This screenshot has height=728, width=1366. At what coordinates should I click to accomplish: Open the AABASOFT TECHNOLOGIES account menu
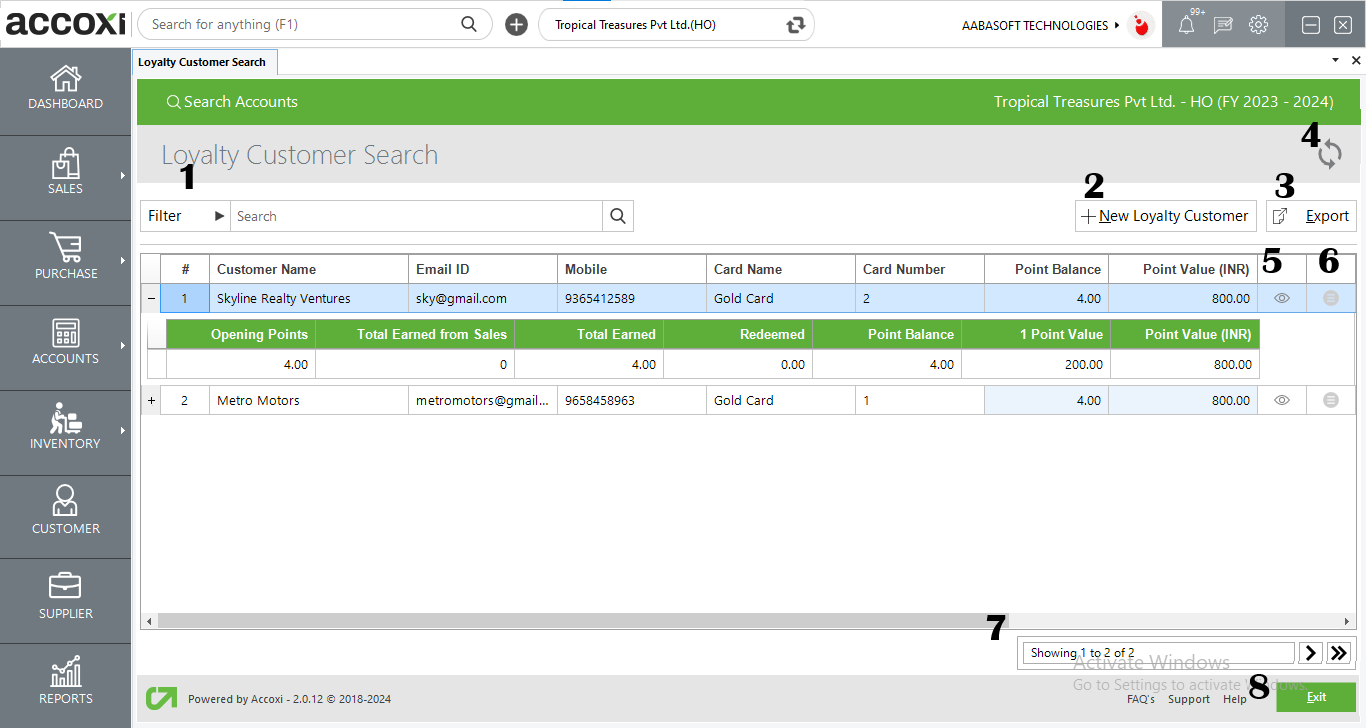(1037, 25)
